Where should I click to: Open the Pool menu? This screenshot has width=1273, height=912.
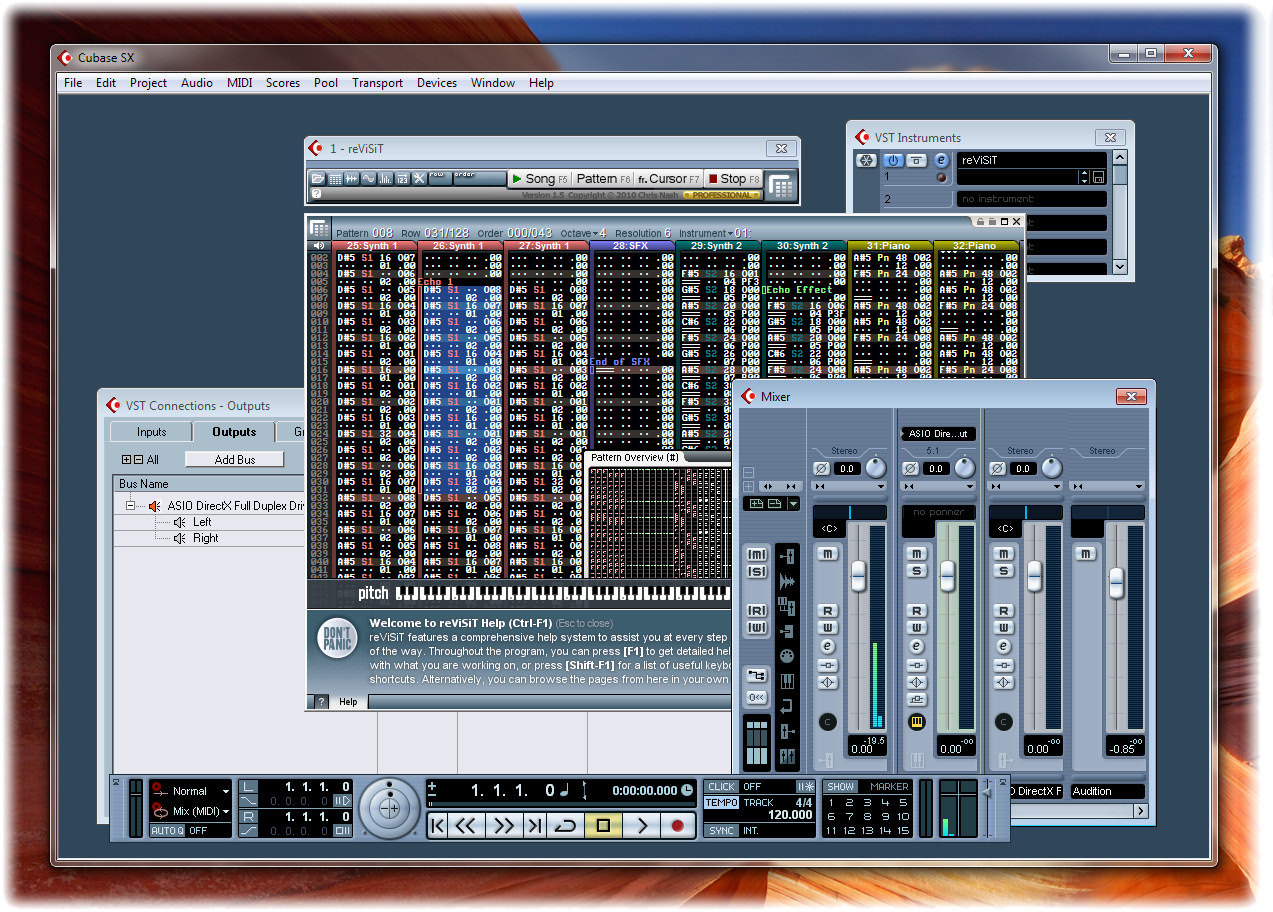326,83
